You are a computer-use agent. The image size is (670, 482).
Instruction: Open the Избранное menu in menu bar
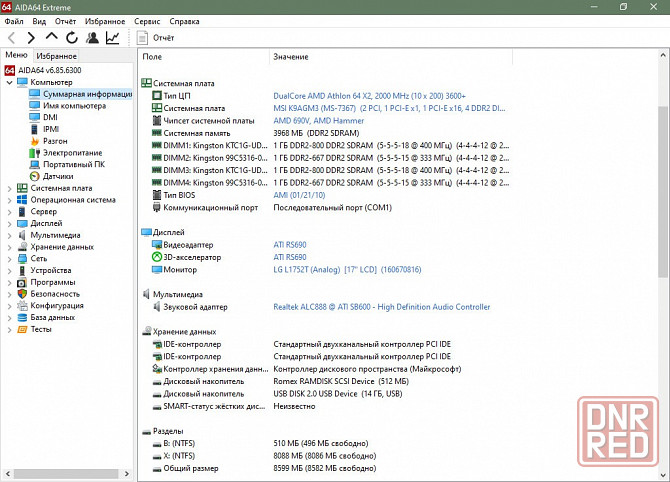pos(105,21)
